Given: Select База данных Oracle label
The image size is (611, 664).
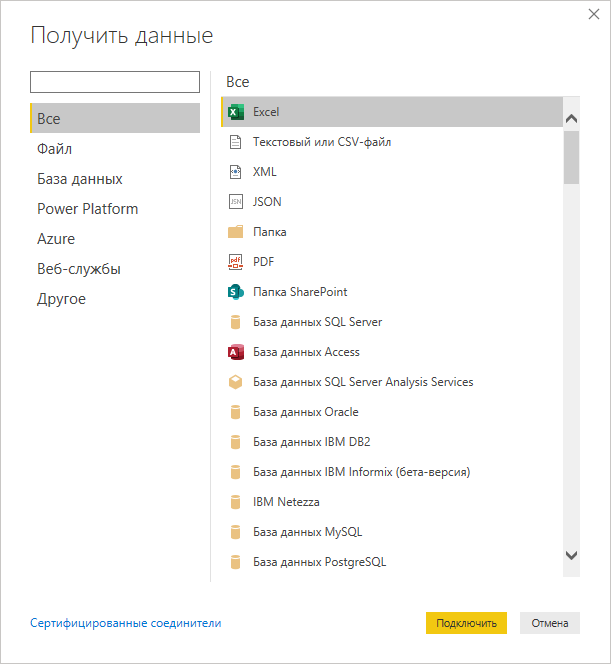Looking at the screenshot, I should coord(306,412).
